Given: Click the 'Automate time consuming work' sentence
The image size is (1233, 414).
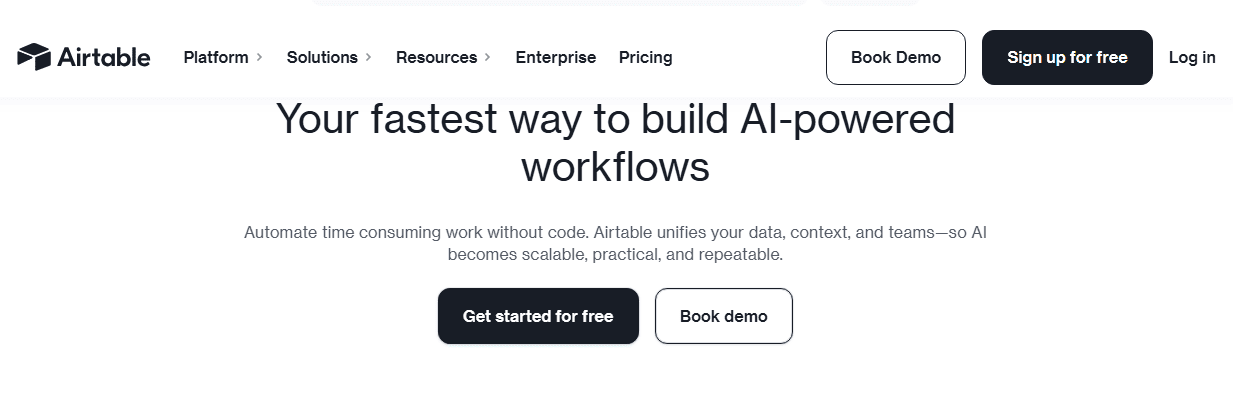Looking at the screenshot, I should [415, 232].
